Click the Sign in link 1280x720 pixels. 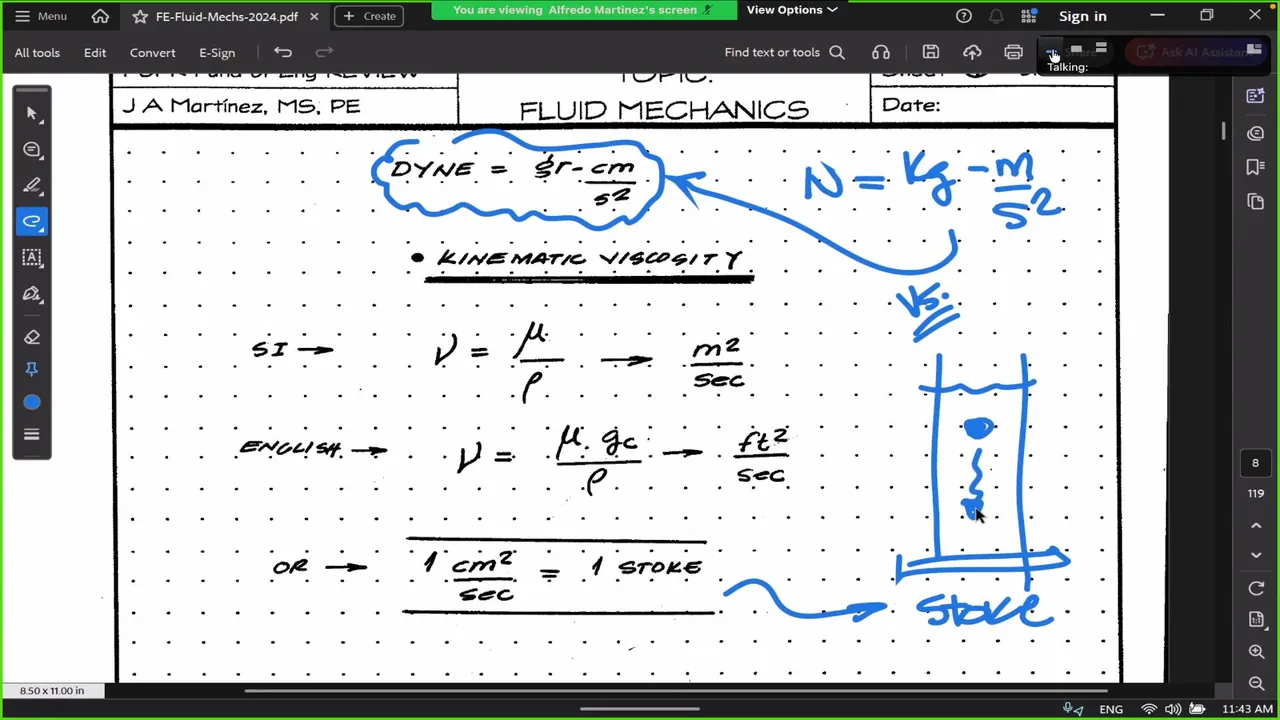click(1083, 16)
